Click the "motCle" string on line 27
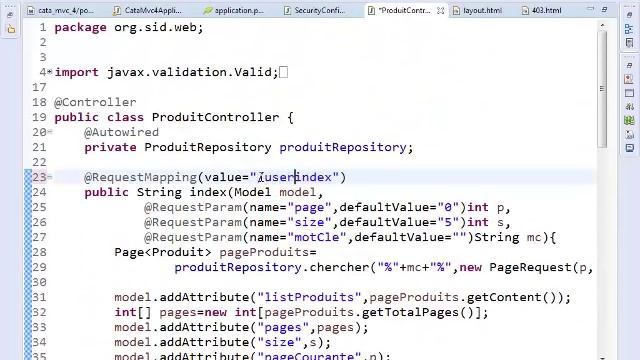Image resolution: width=640 pixels, height=360 pixels. 317,237
